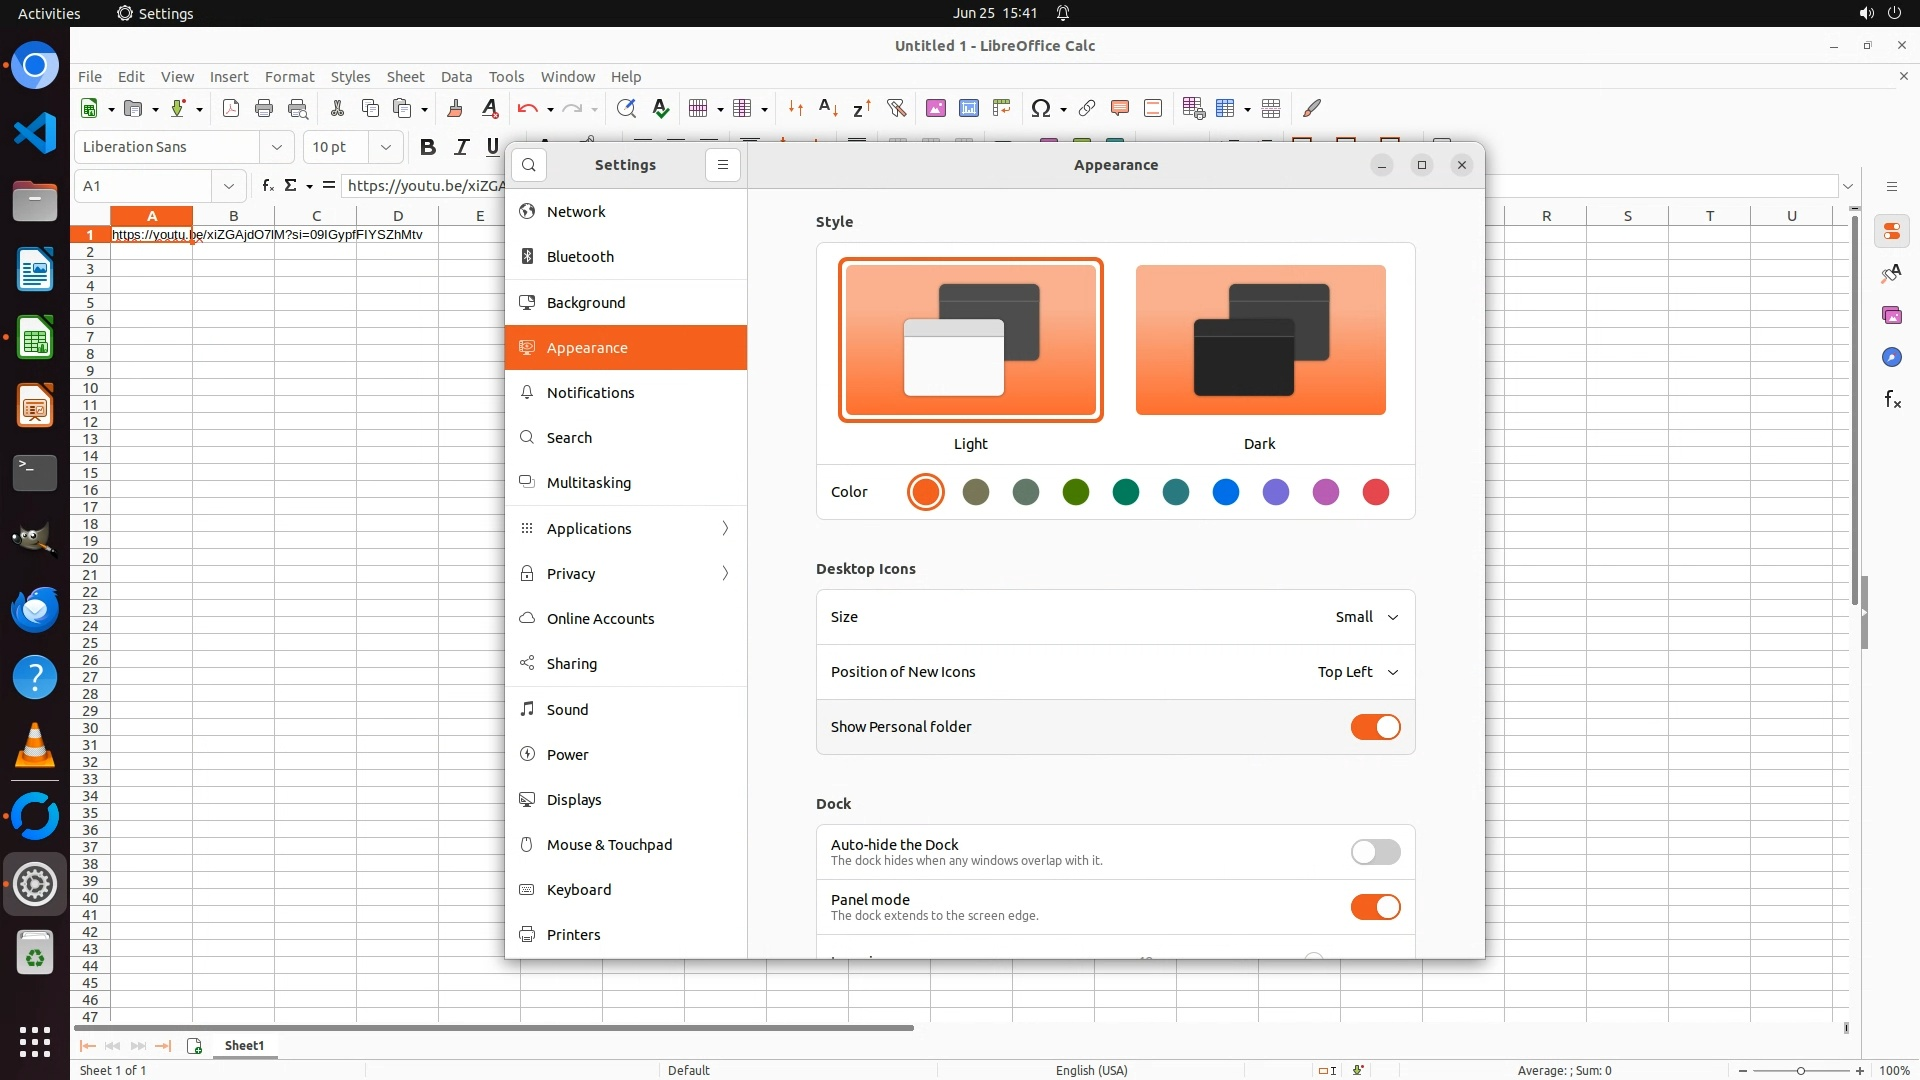The width and height of the screenshot is (1920, 1080).
Task: Open the Settings hamburger menu
Action: pyautogui.click(x=722, y=165)
